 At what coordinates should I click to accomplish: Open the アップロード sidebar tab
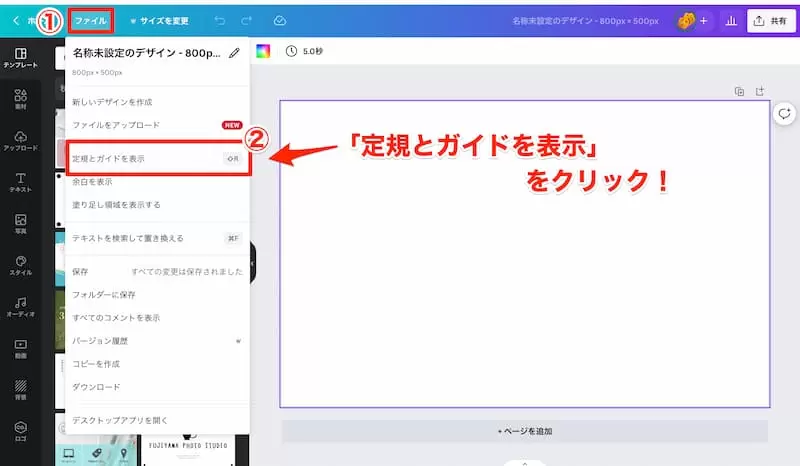click(x=20, y=141)
